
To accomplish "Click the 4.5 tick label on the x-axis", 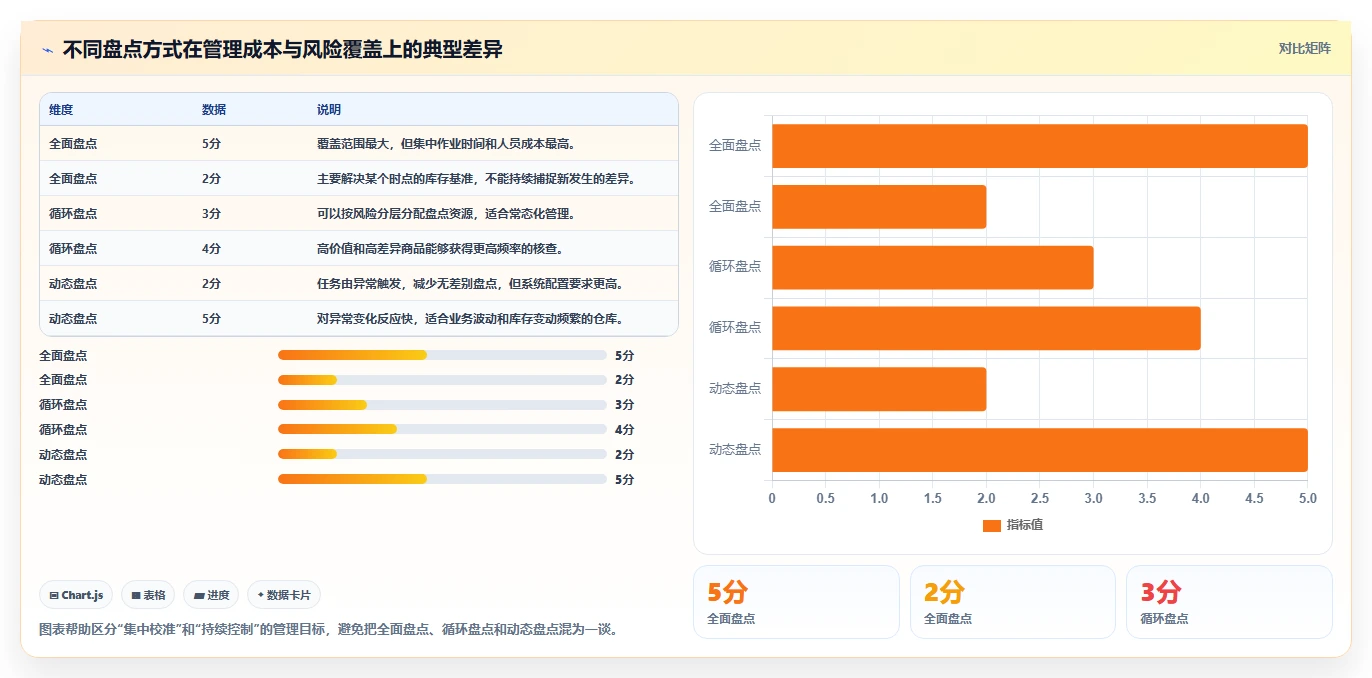I will pos(1254,498).
